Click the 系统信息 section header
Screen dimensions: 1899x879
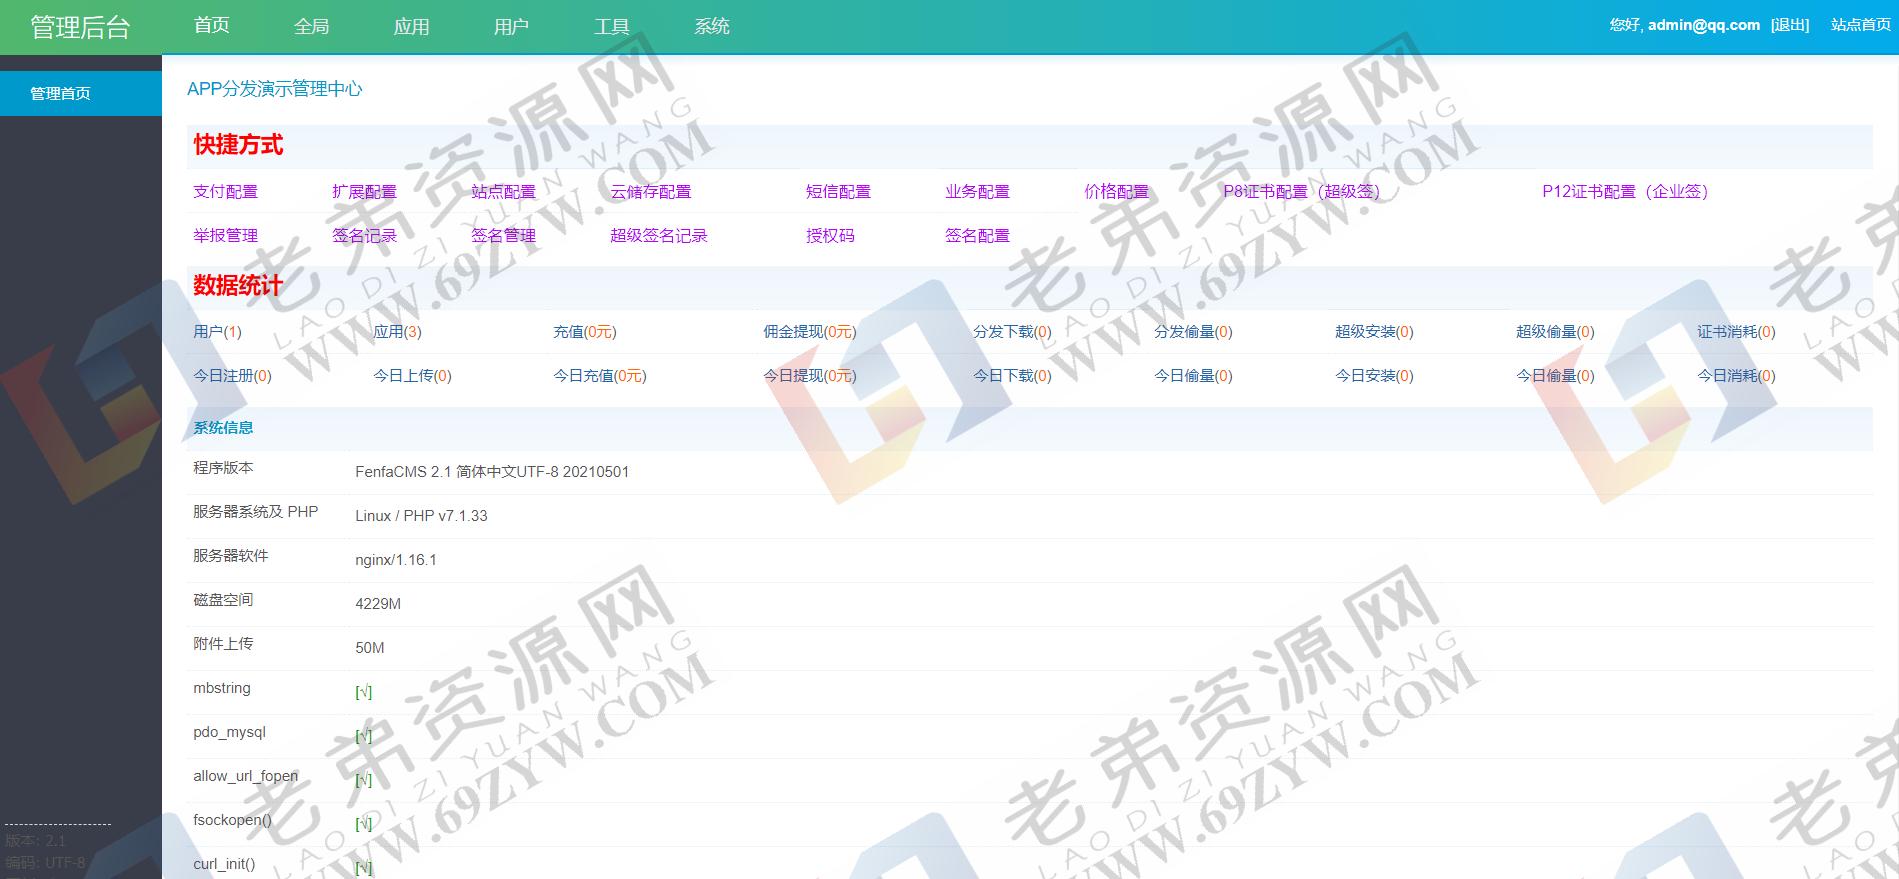click(x=223, y=427)
